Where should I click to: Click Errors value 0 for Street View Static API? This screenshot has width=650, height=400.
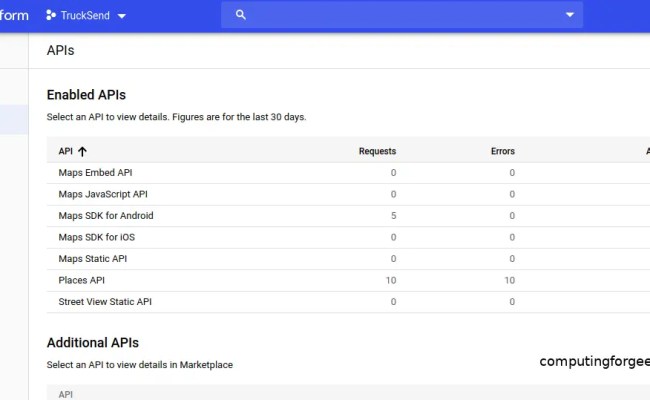(x=512, y=302)
